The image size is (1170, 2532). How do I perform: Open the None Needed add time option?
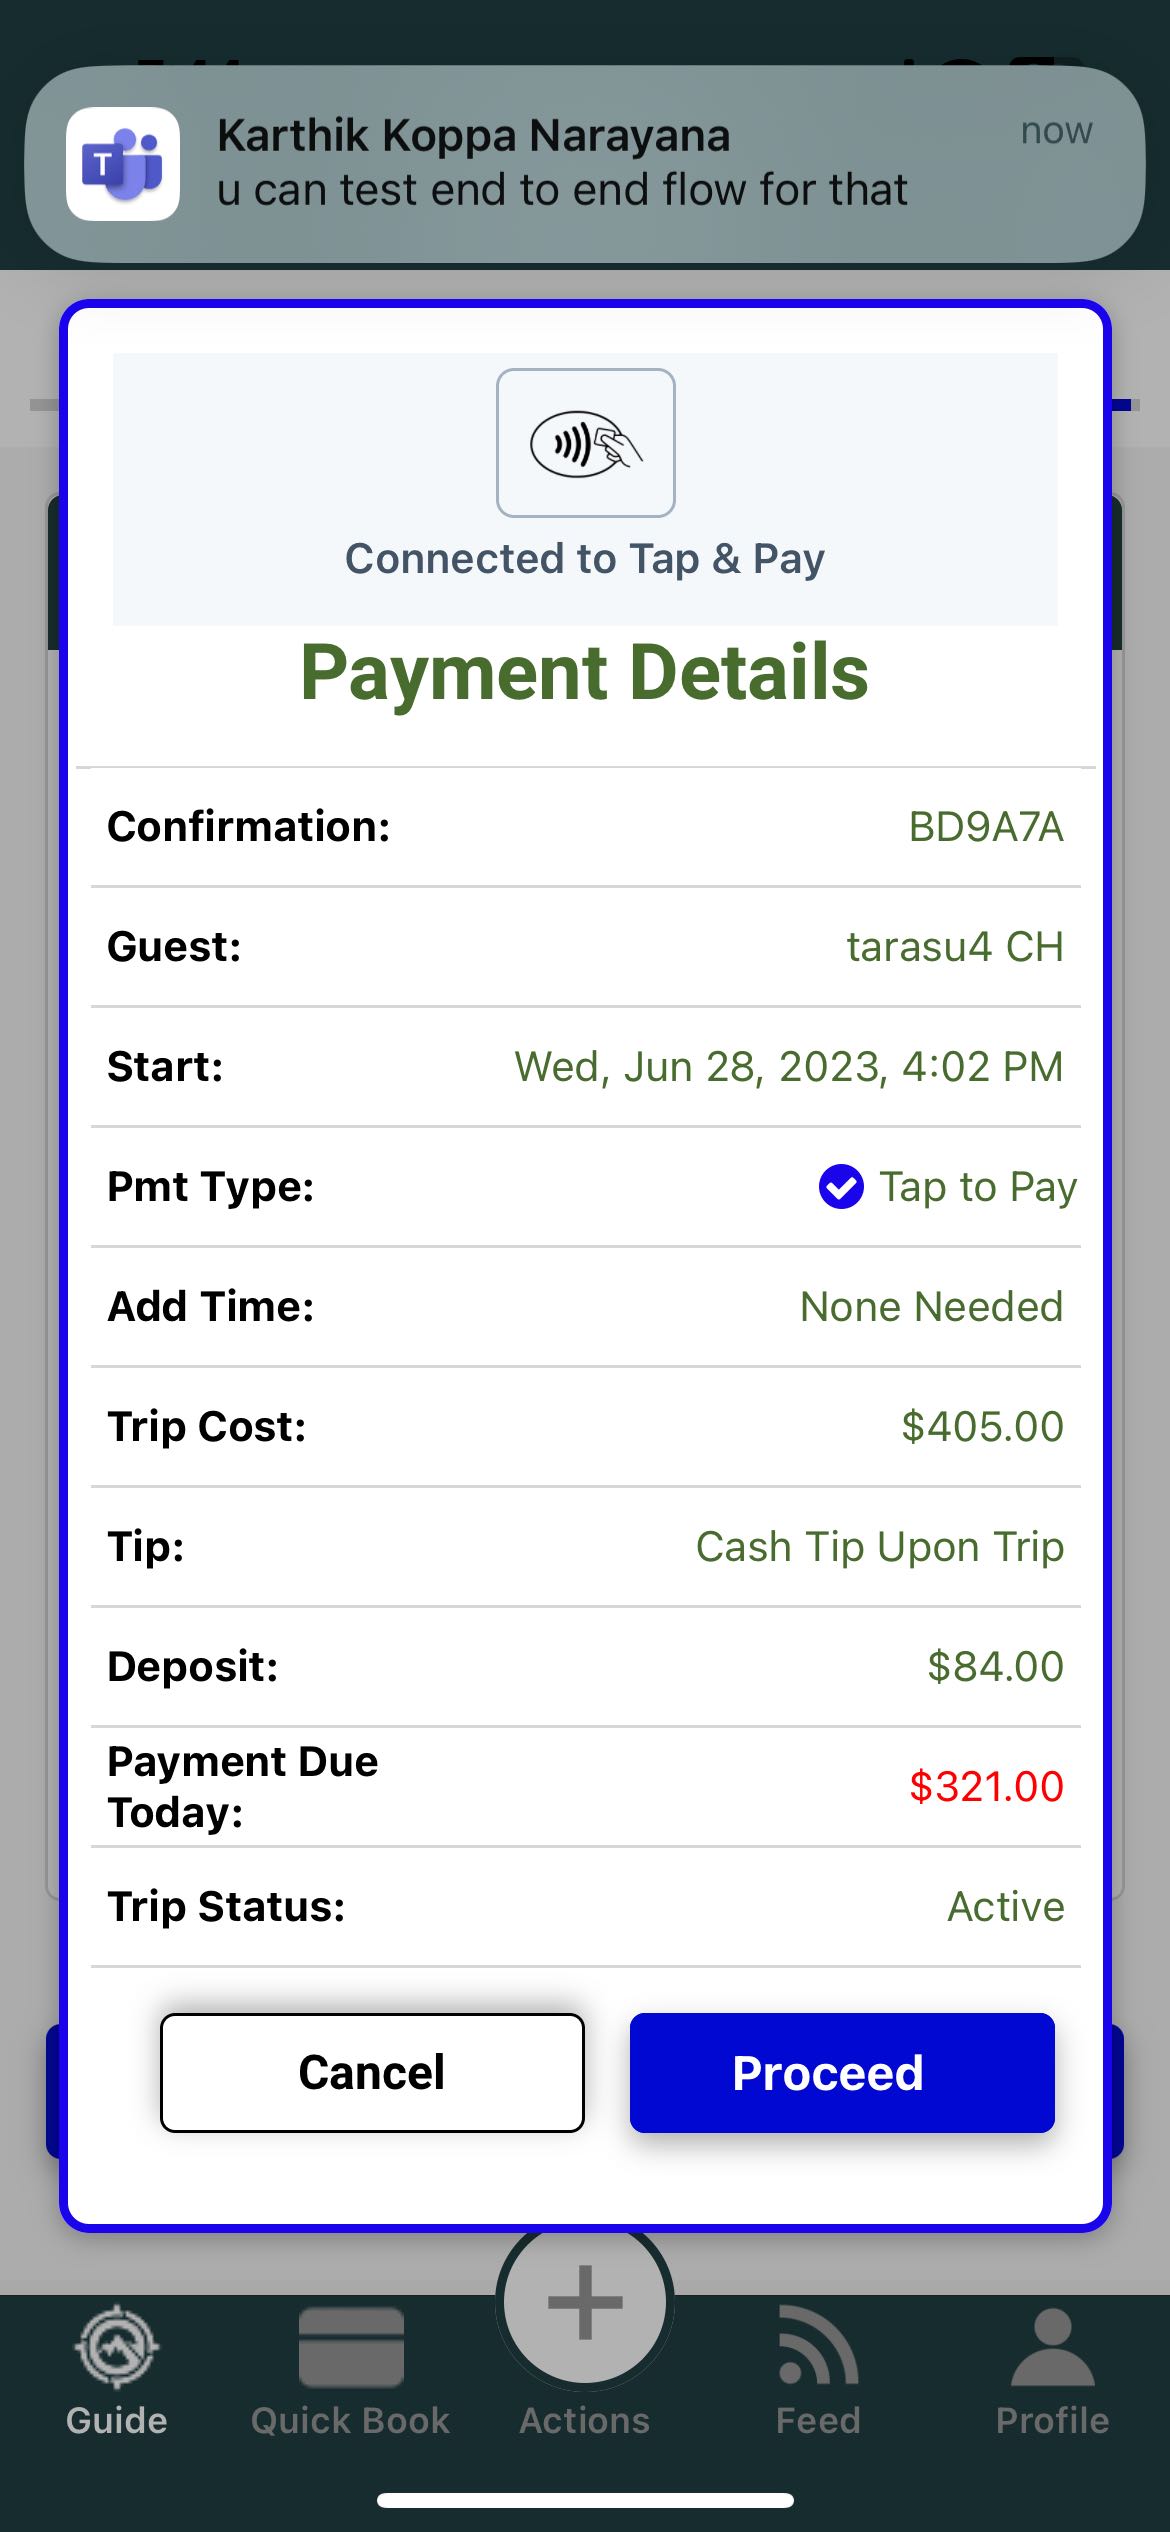click(931, 1307)
